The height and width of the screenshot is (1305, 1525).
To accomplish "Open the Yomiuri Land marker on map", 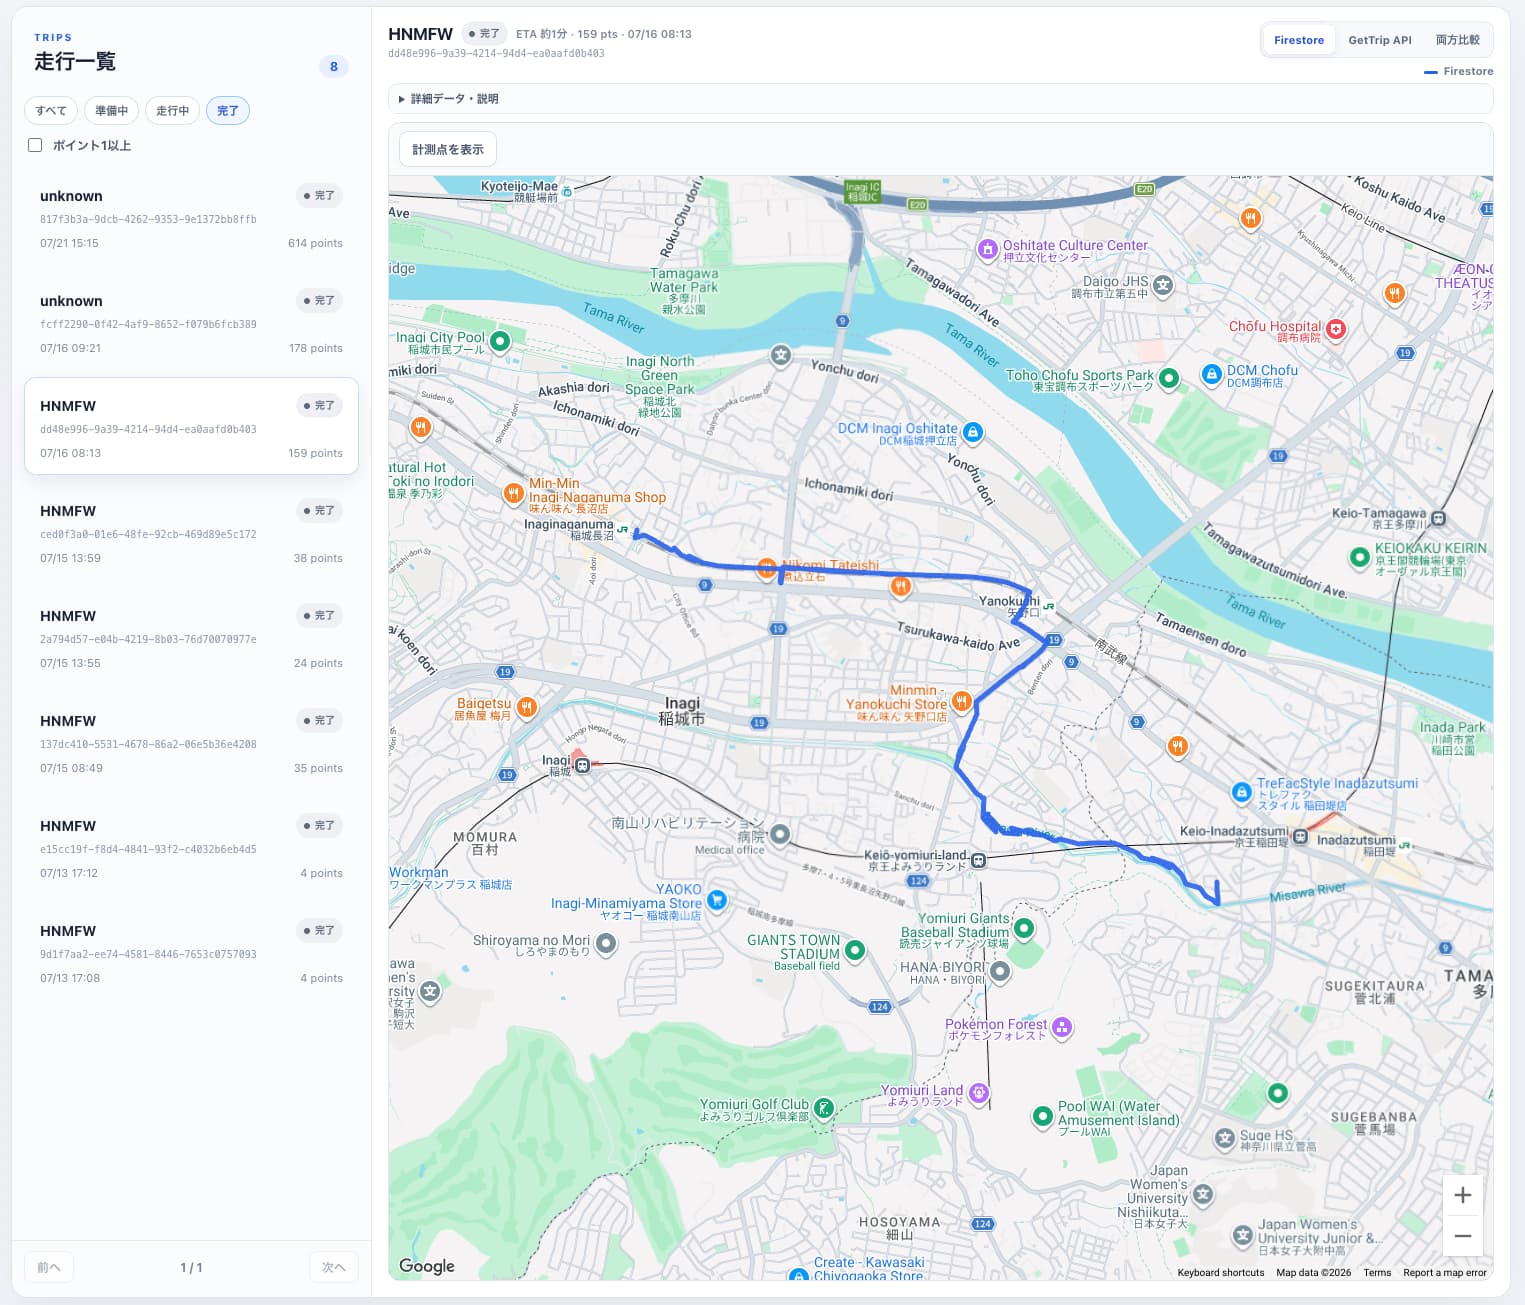I will (x=979, y=1093).
